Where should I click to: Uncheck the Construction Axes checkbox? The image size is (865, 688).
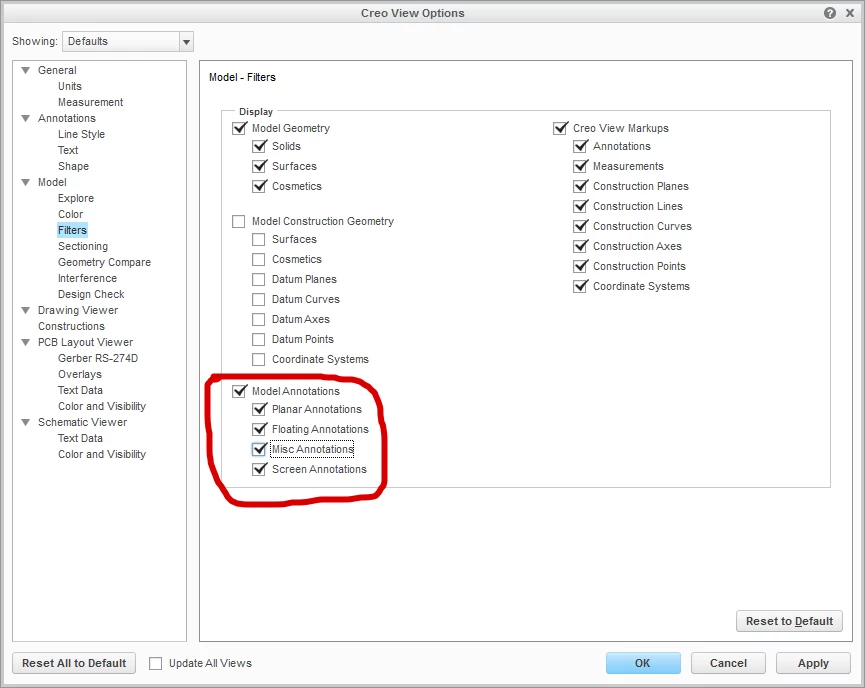coord(580,246)
